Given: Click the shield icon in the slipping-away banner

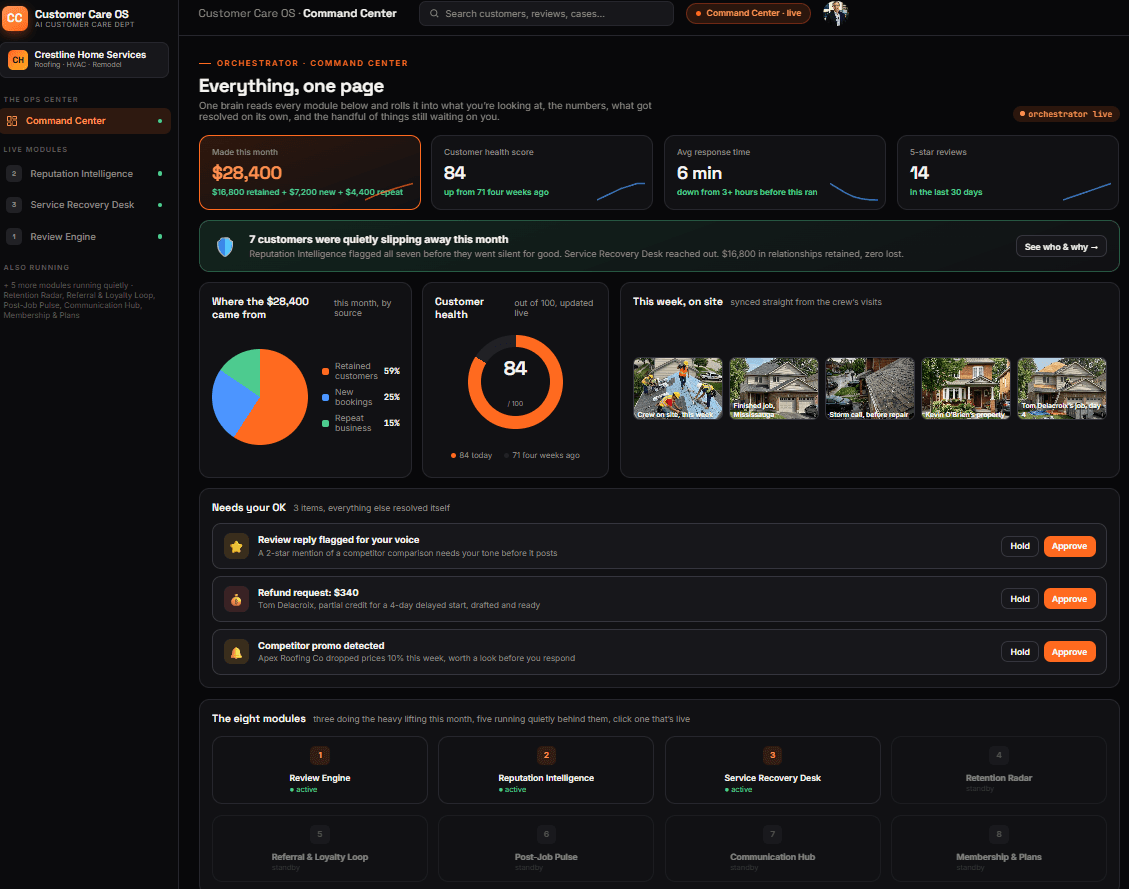Looking at the screenshot, I should click(x=225, y=247).
